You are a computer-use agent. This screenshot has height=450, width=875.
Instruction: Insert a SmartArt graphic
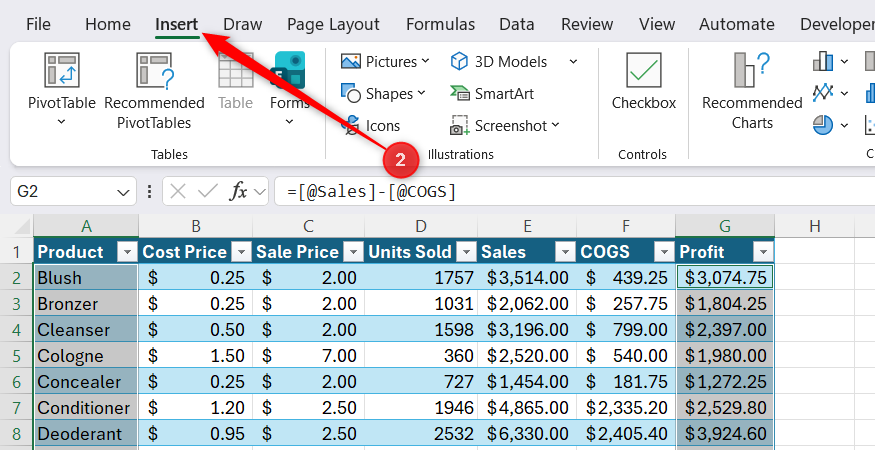pyautogui.click(x=492, y=93)
